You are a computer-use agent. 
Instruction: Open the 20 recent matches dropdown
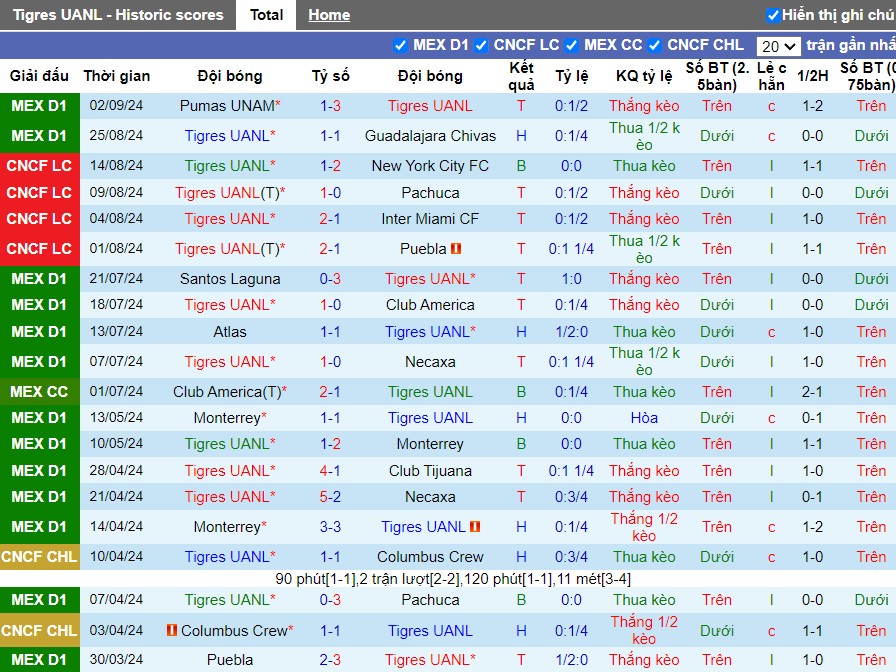click(778, 46)
